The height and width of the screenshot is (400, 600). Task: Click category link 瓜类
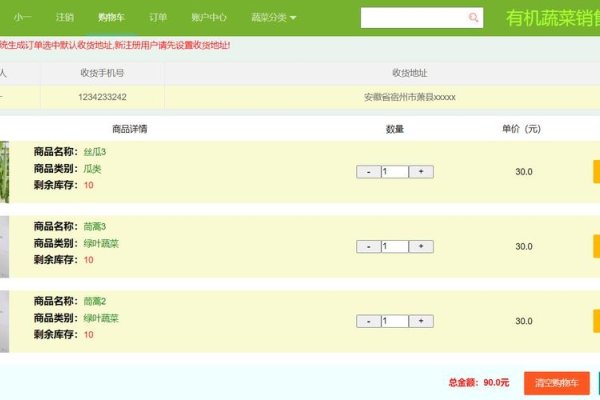click(92, 169)
